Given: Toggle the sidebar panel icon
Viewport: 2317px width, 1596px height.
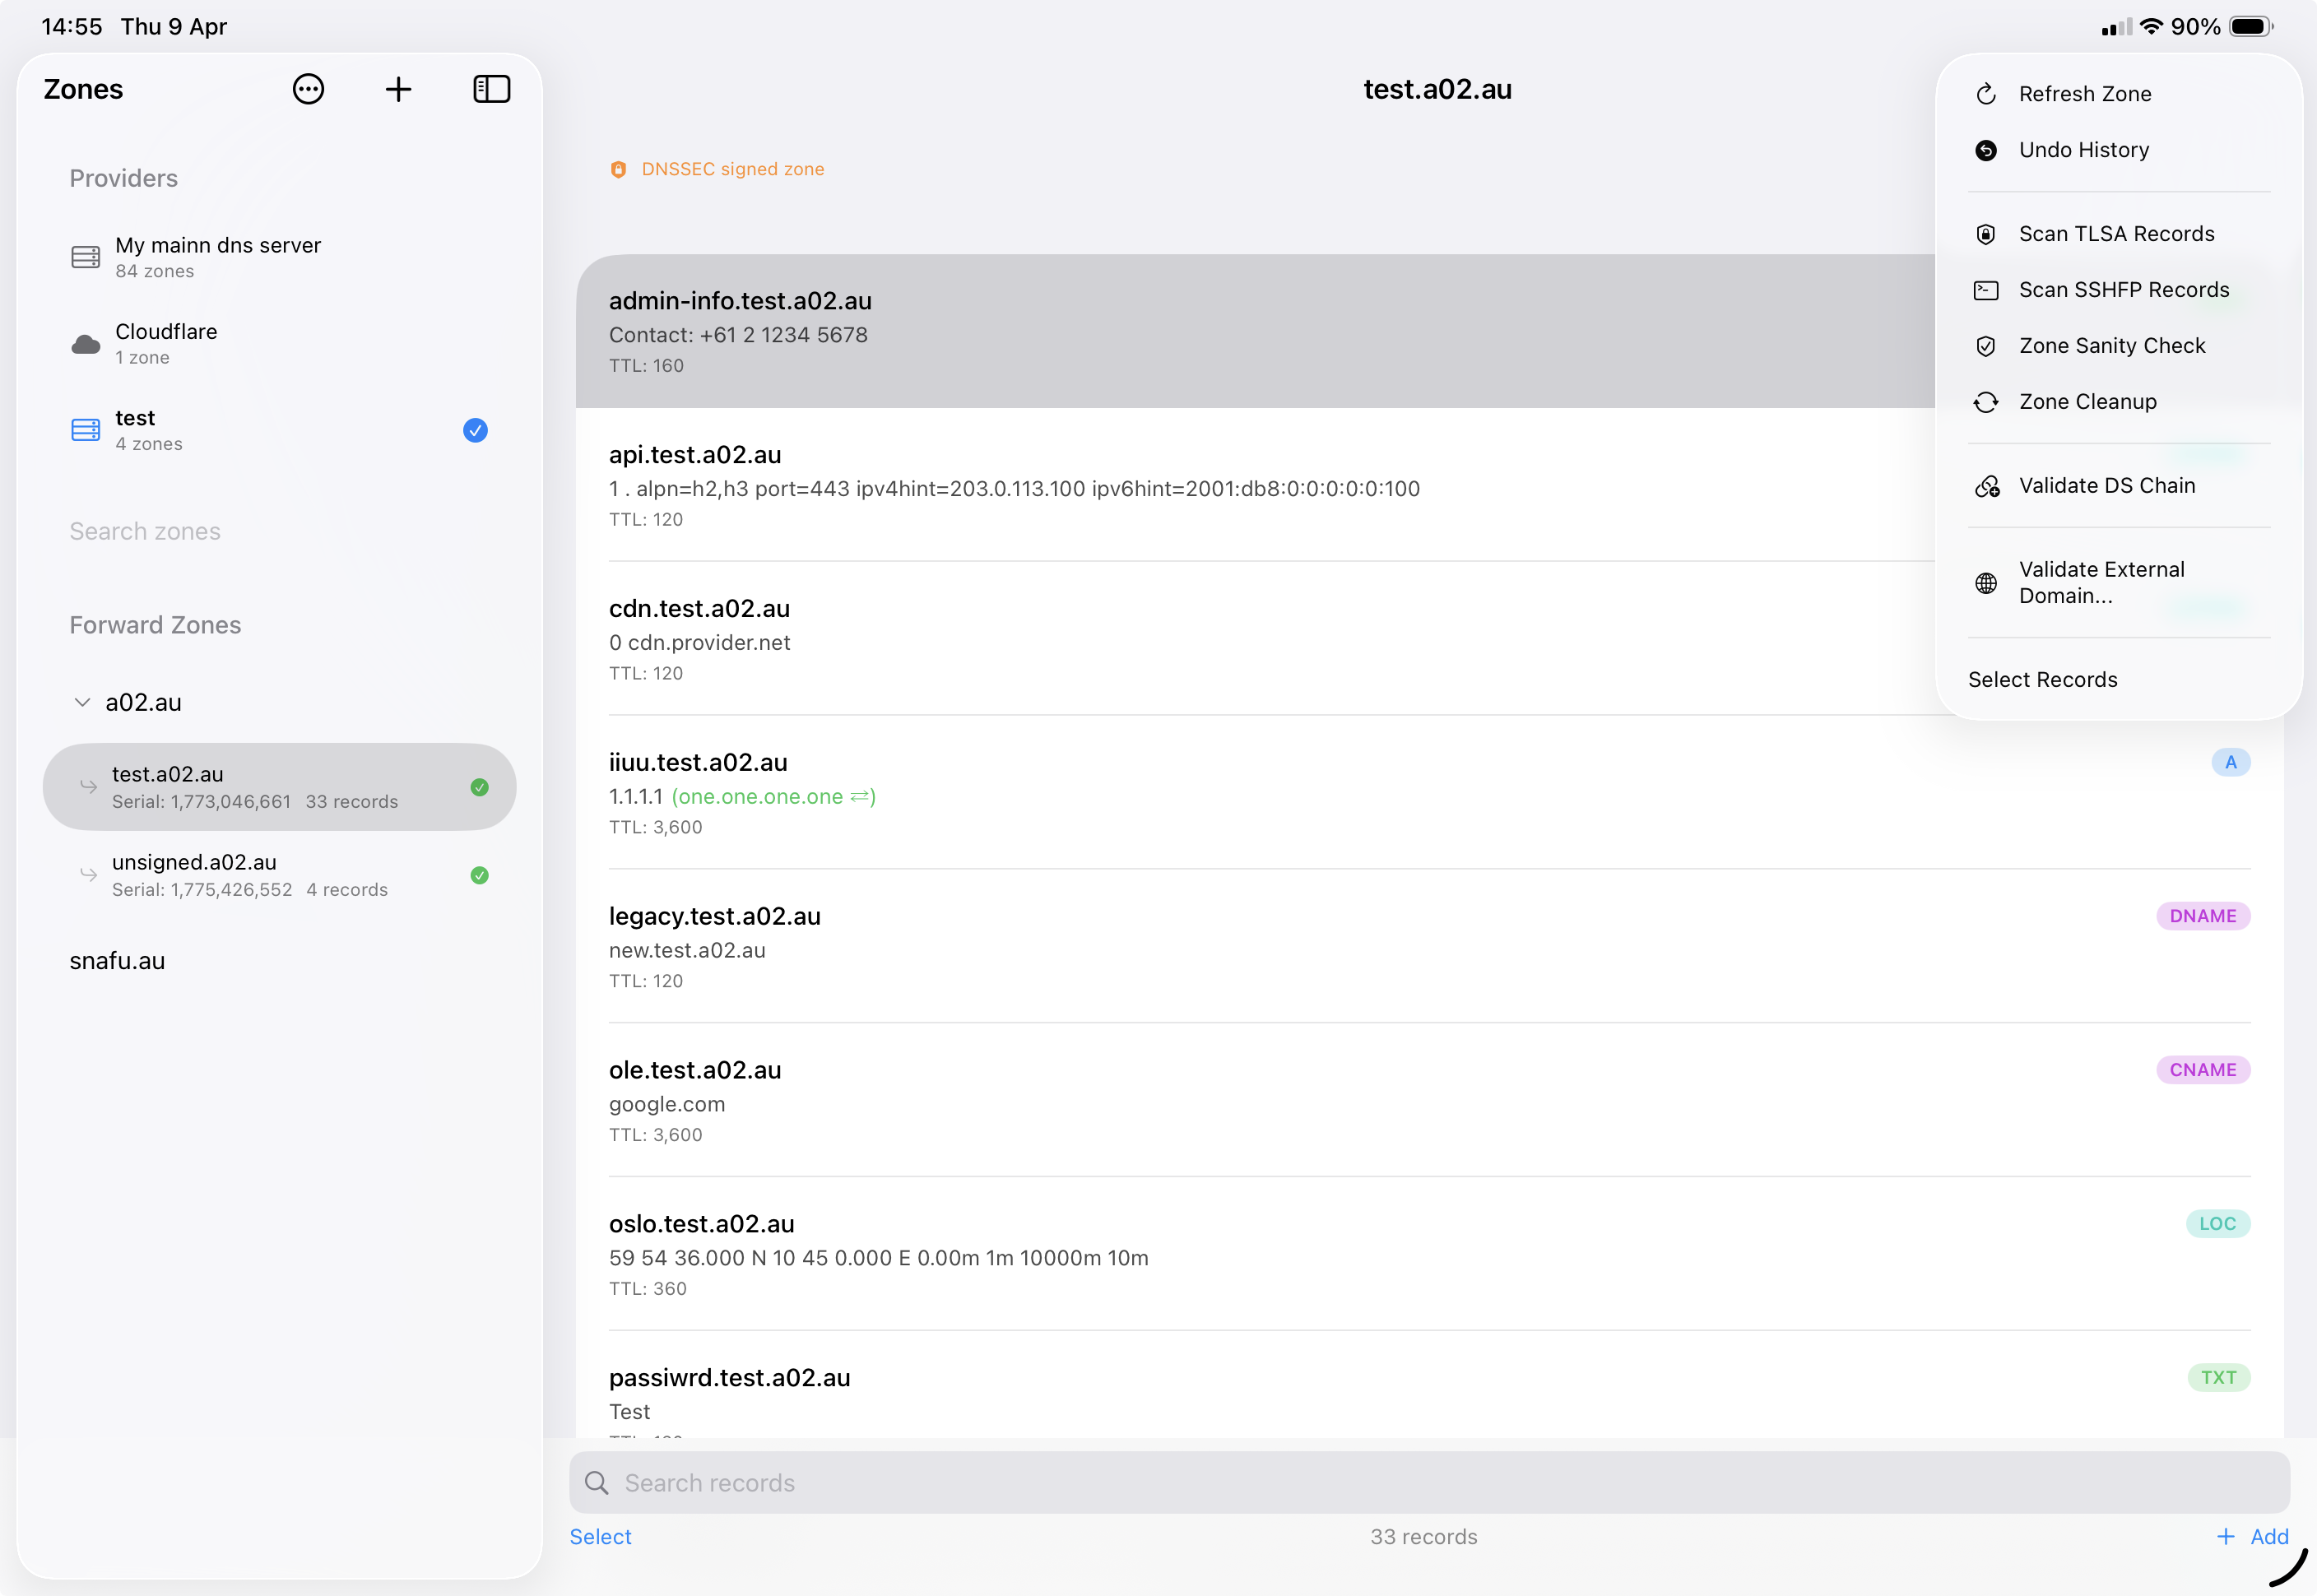Looking at the screenshot, I should coord(491,89).
